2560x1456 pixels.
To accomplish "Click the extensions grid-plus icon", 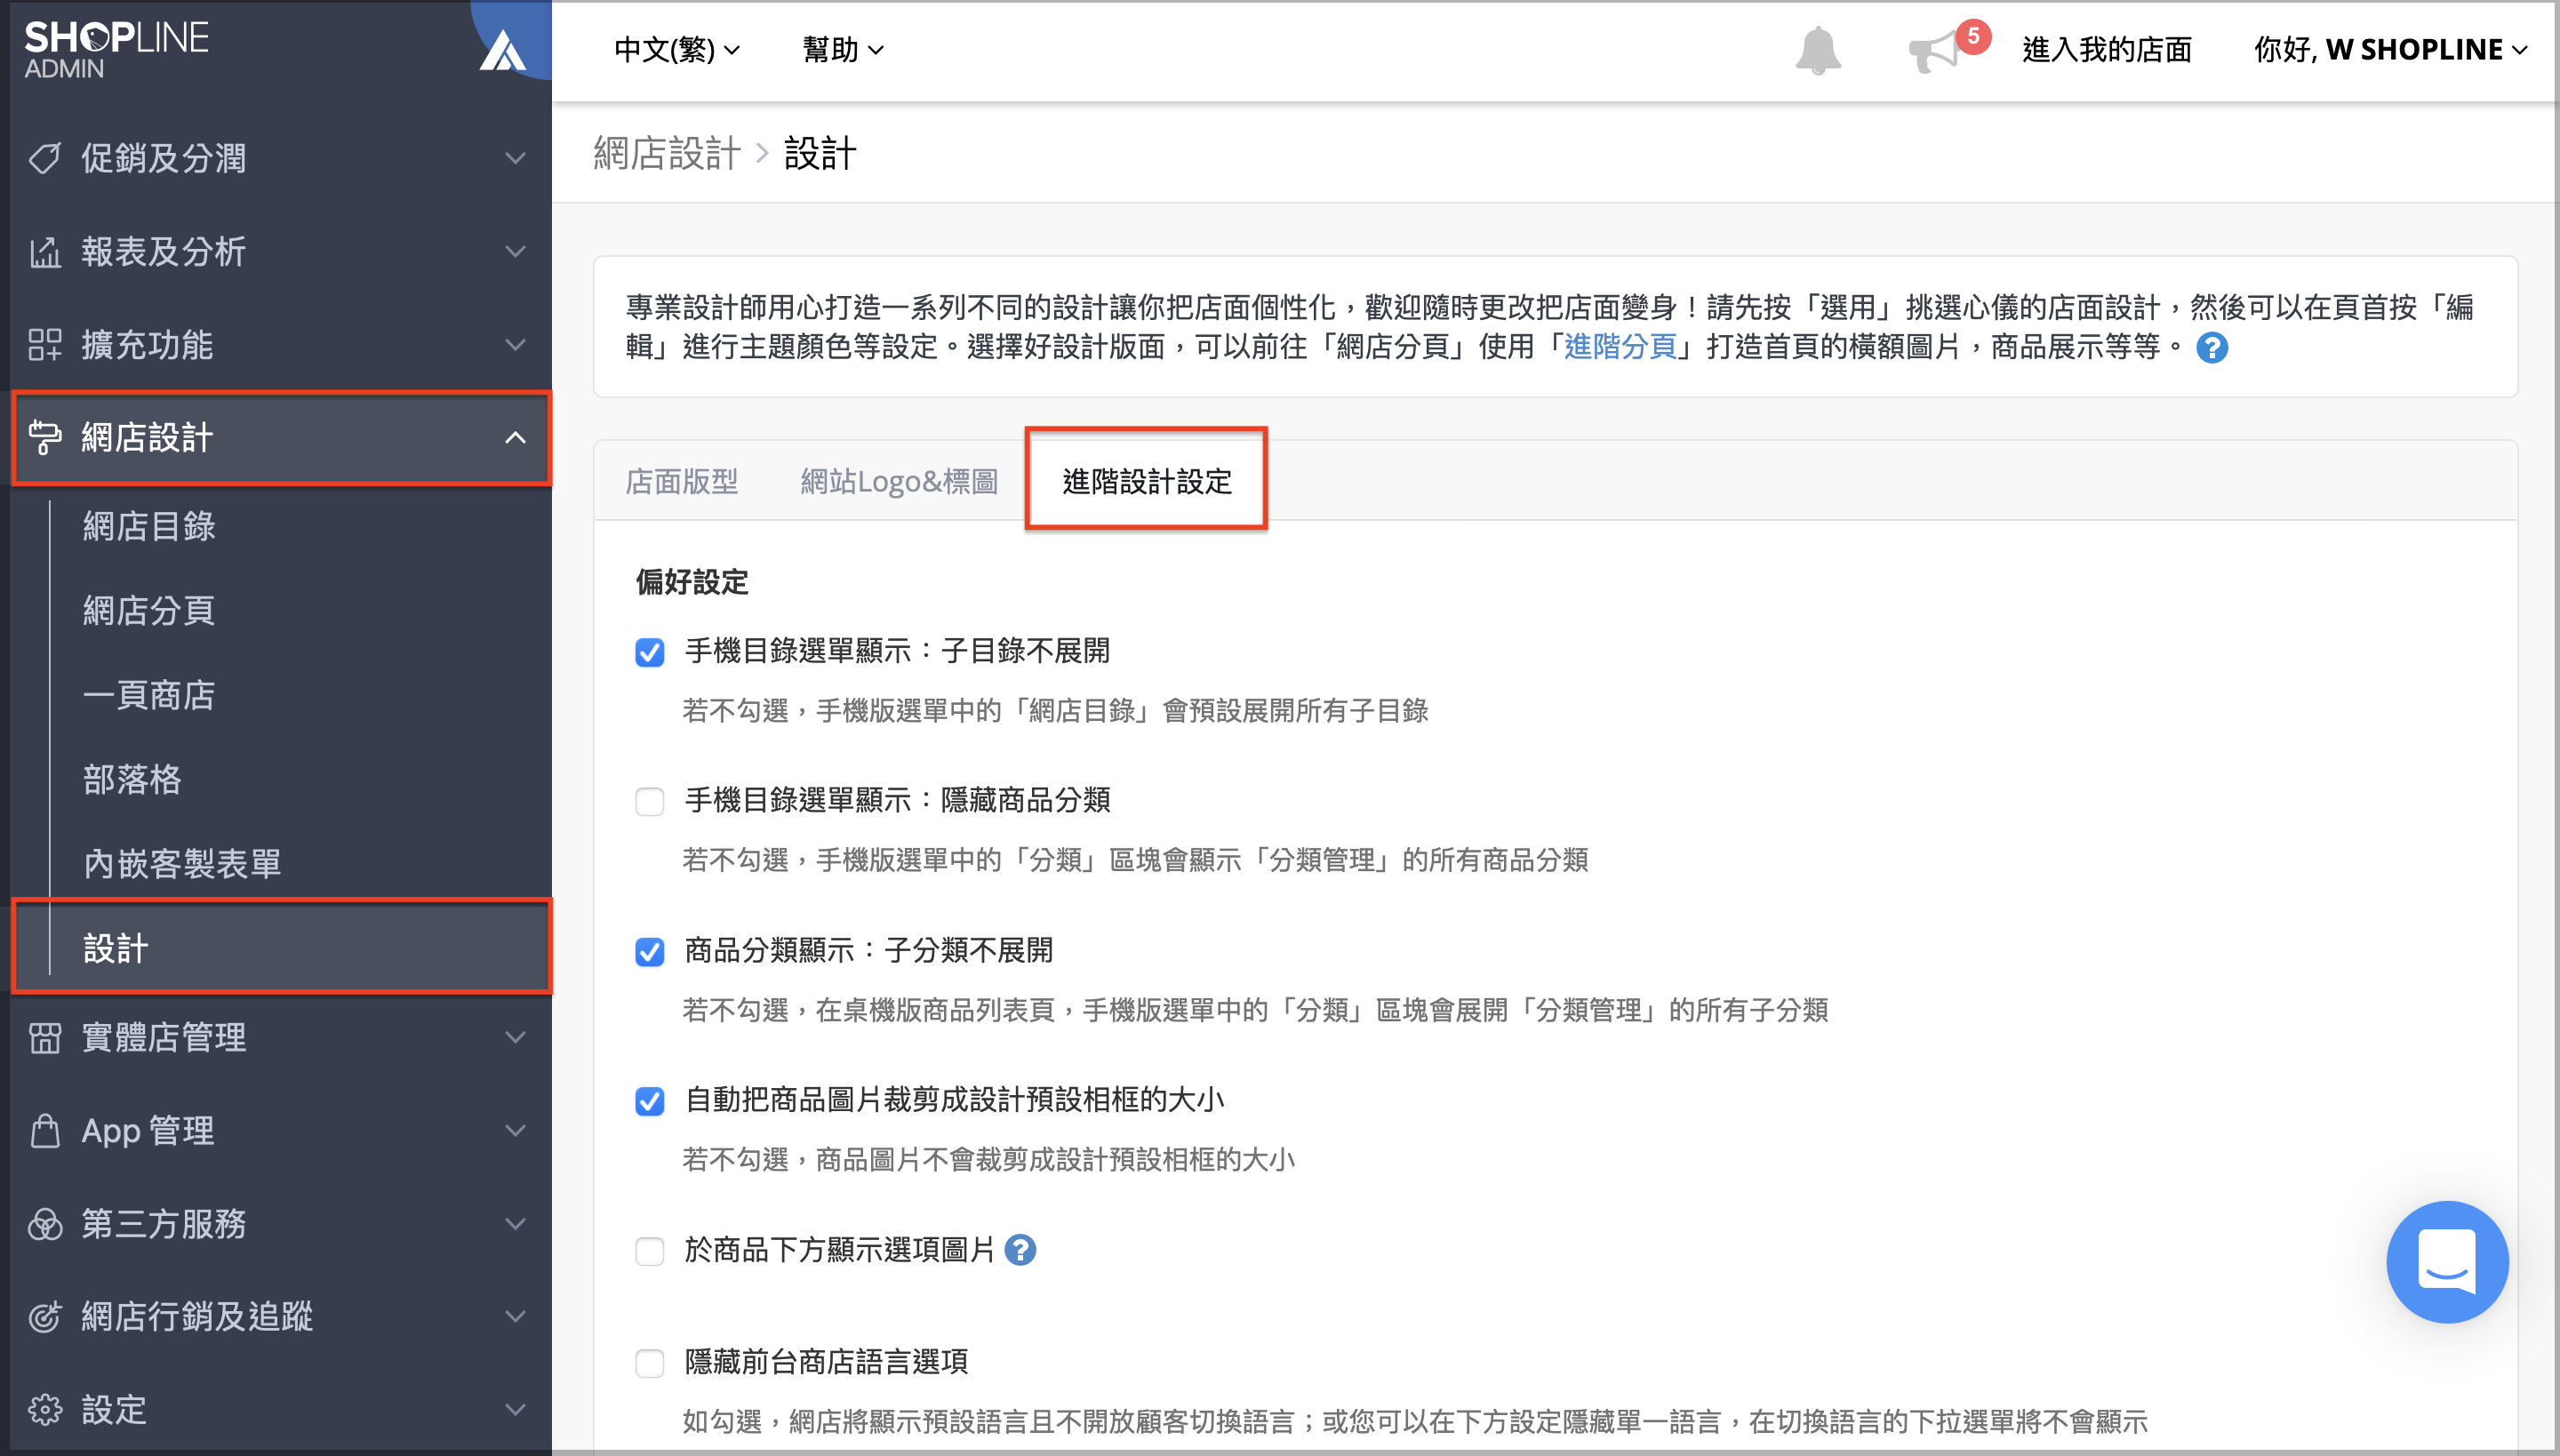I will pyautogui.click(x=44, y=344).
